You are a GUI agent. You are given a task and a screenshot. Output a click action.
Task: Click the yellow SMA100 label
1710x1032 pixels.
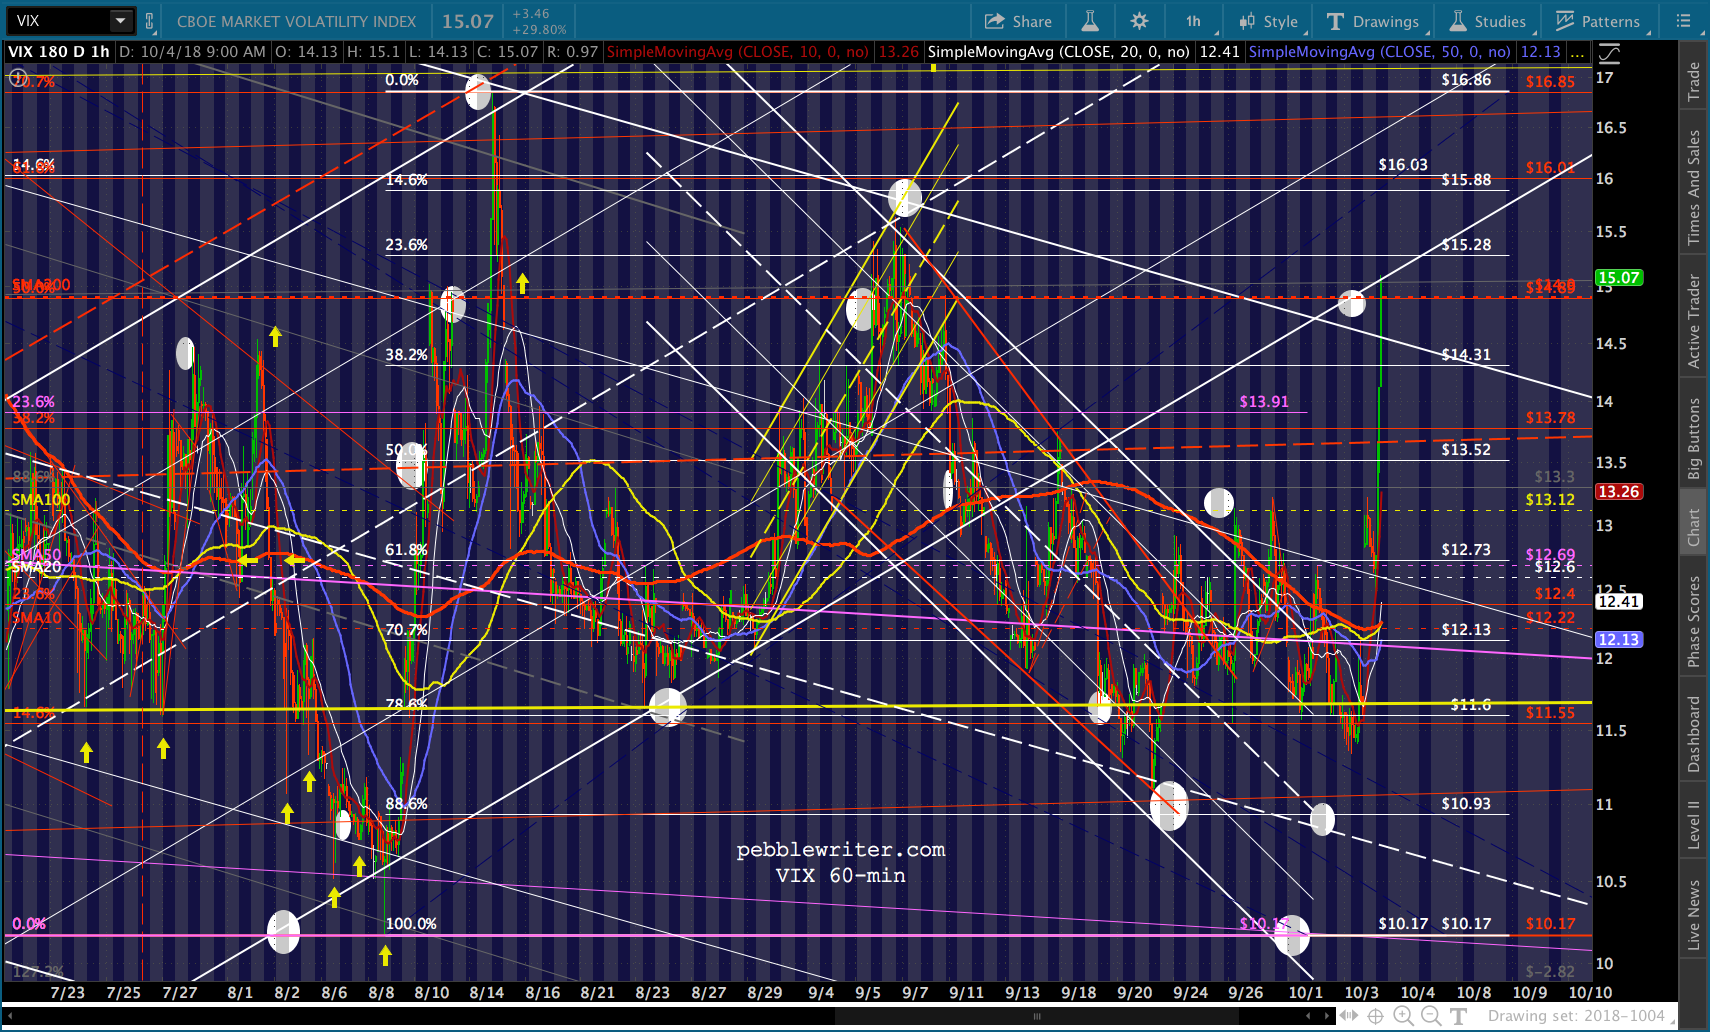41,500
